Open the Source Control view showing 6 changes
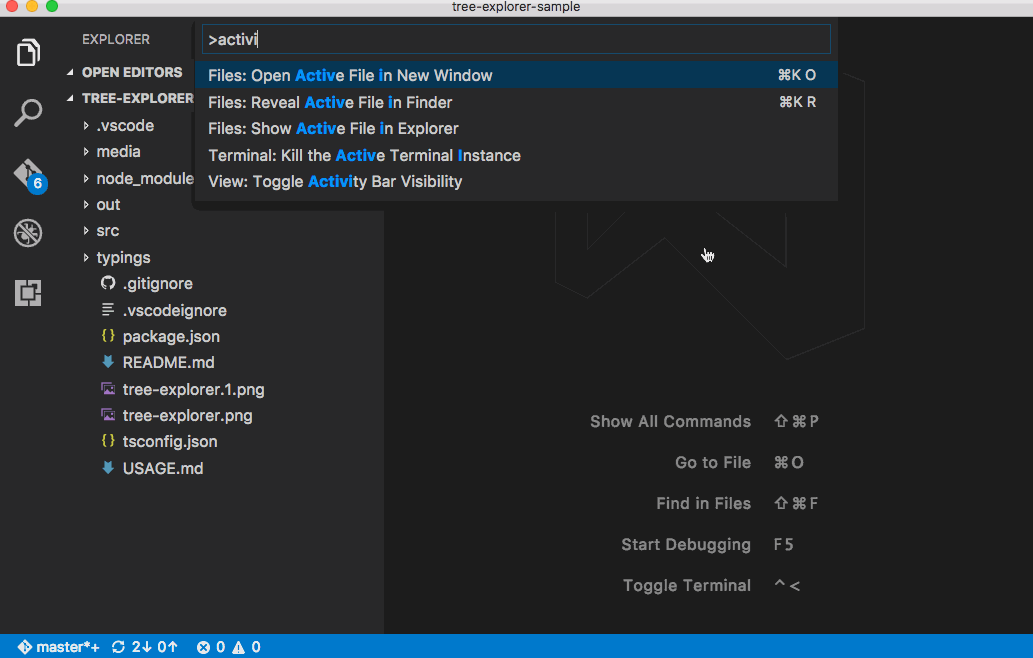 click(28, 173)
